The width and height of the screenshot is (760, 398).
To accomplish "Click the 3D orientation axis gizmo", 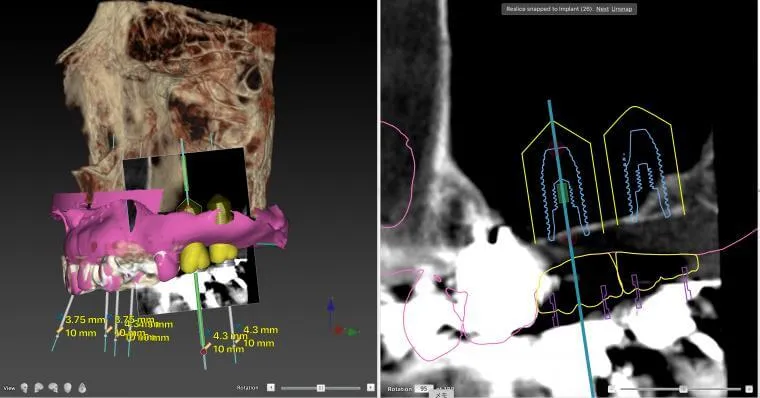I will pos(342,320).
